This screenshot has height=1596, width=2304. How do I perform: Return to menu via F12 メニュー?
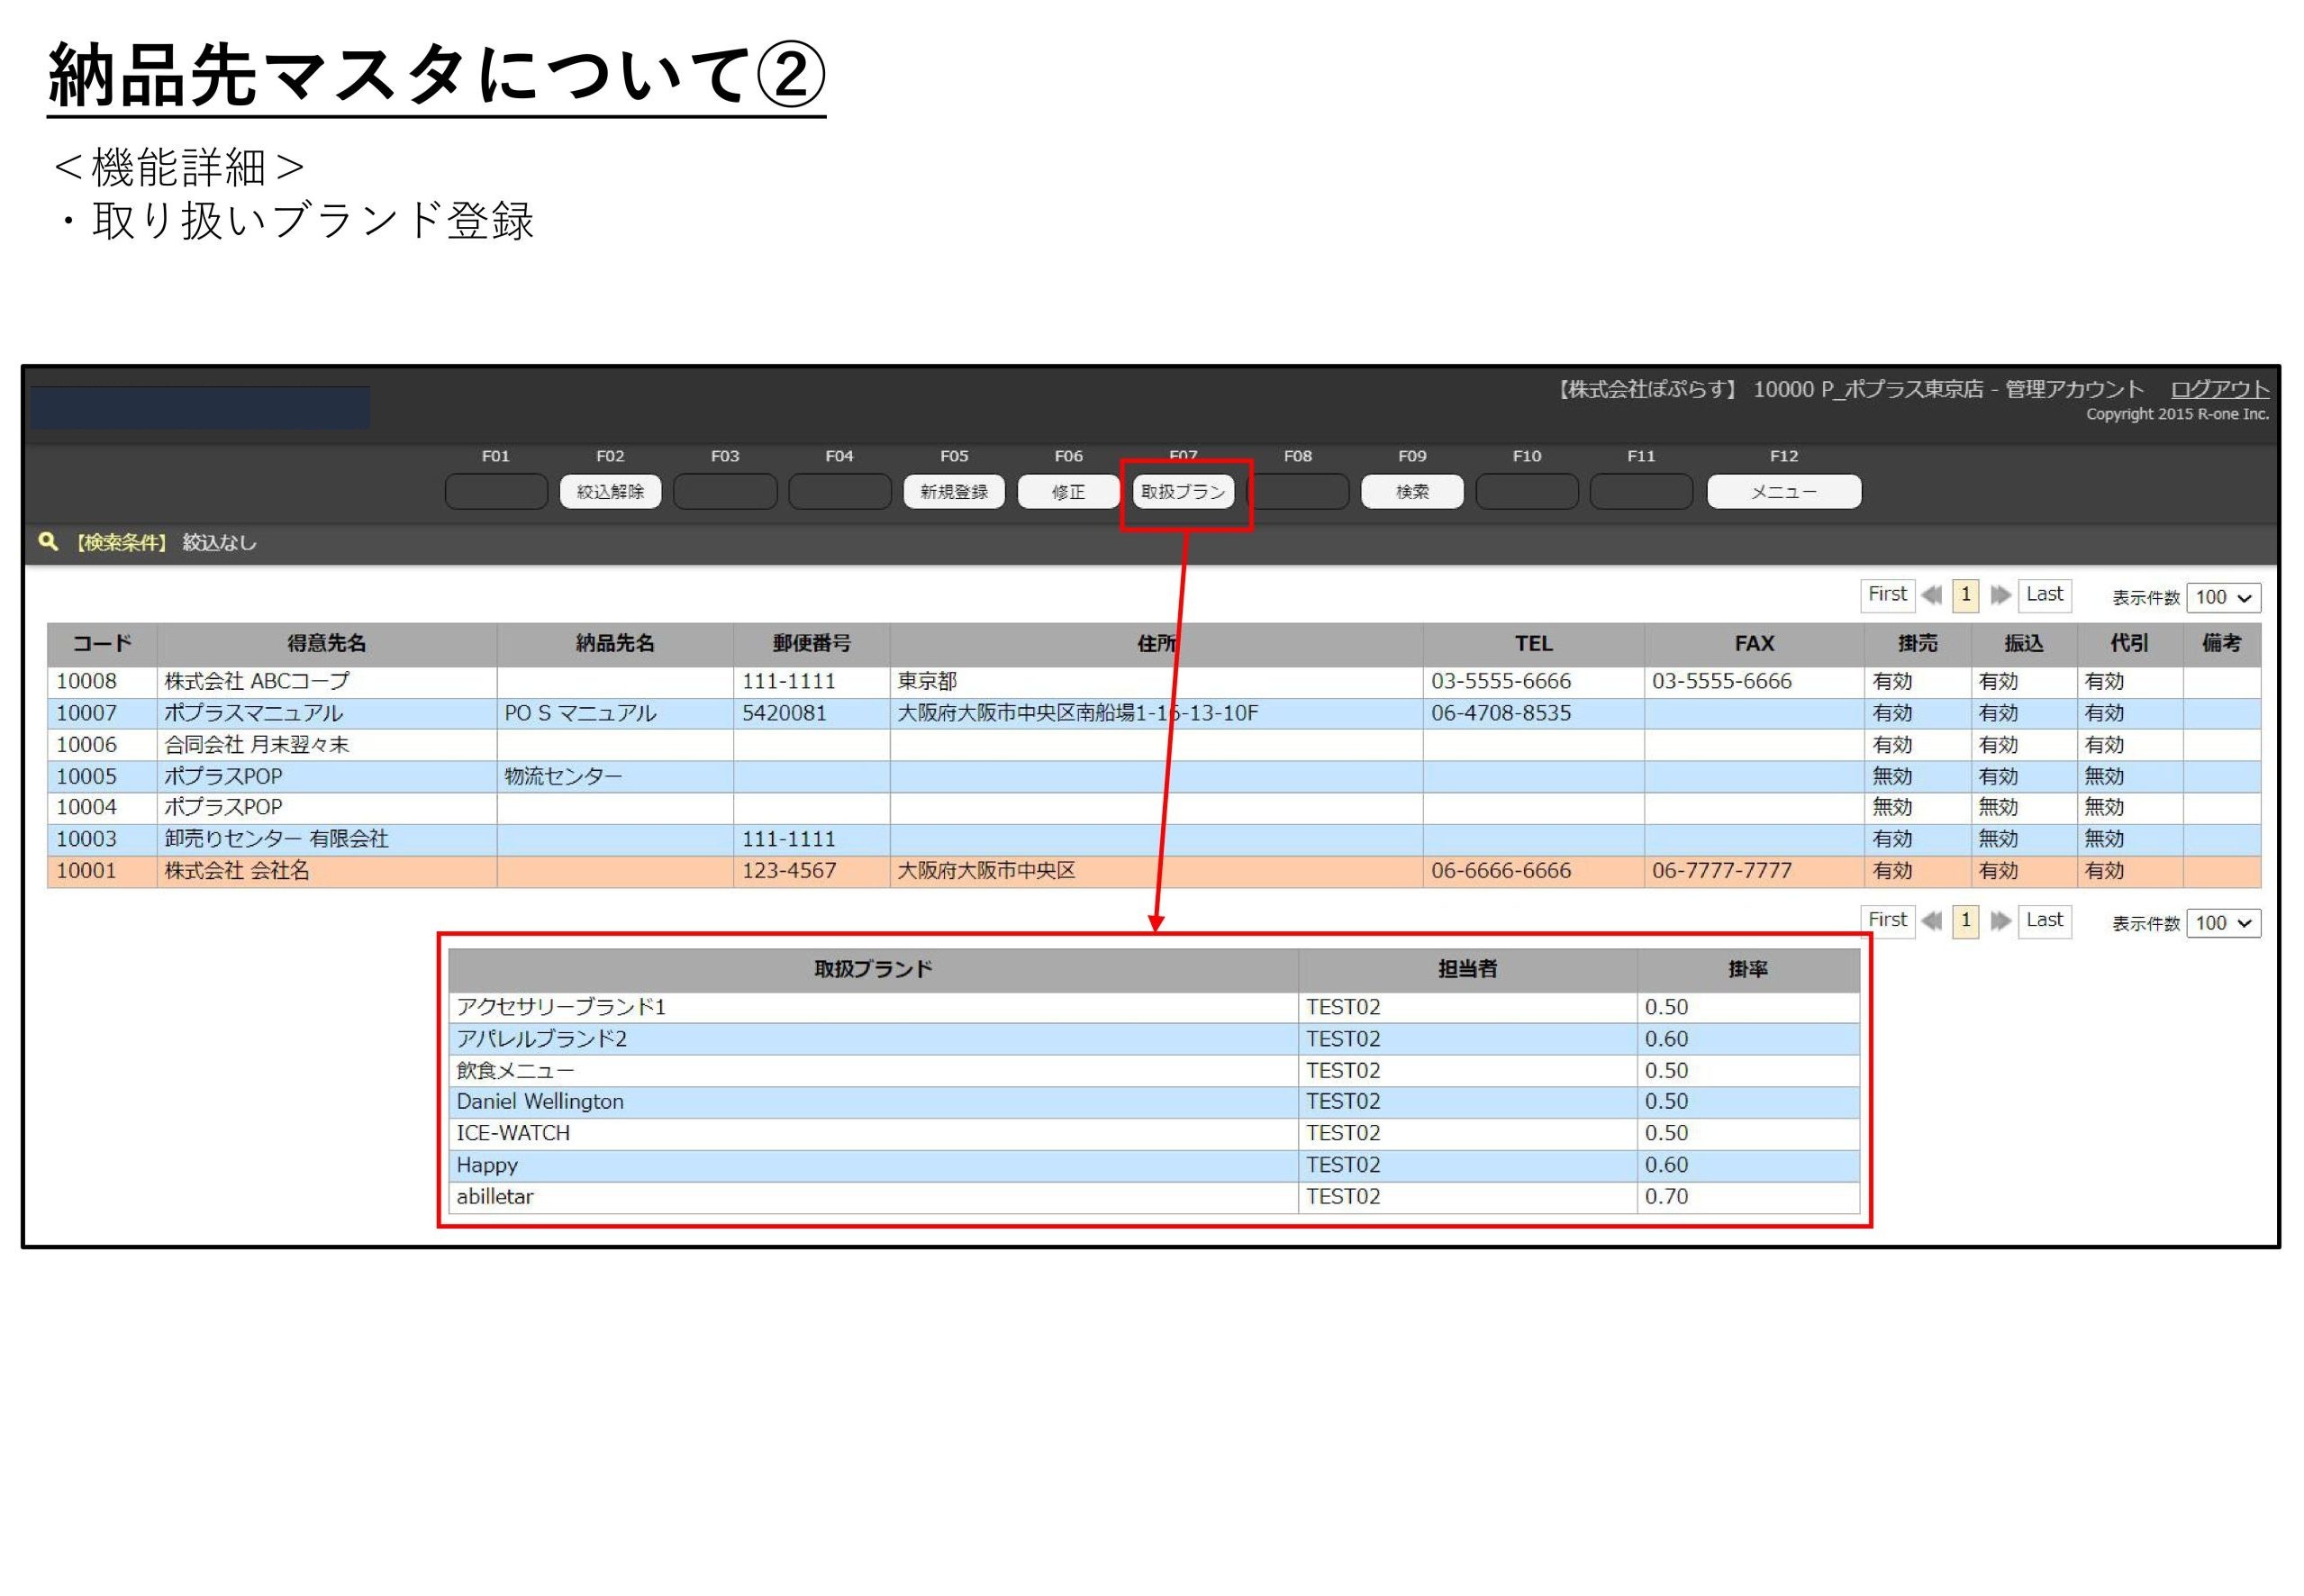click(1783, 491)
